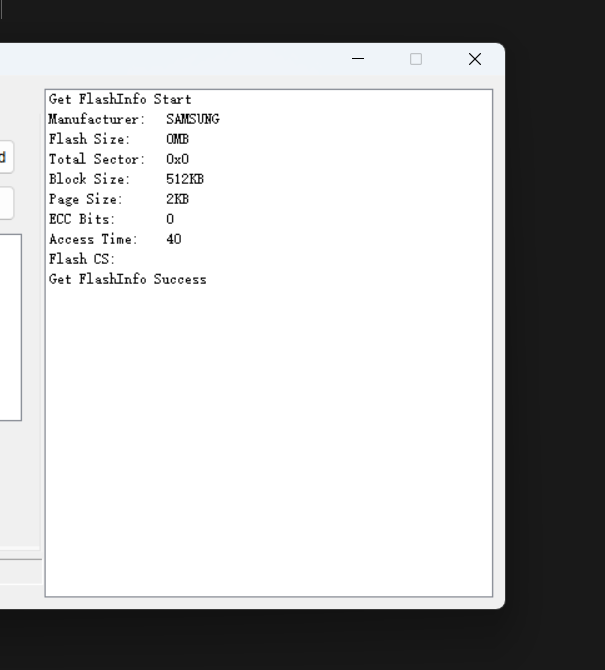The width and height of the screenshot is (605, 670).
Task: Click the 'ECC Bits:' log label
Action: [x=82, y=219]
